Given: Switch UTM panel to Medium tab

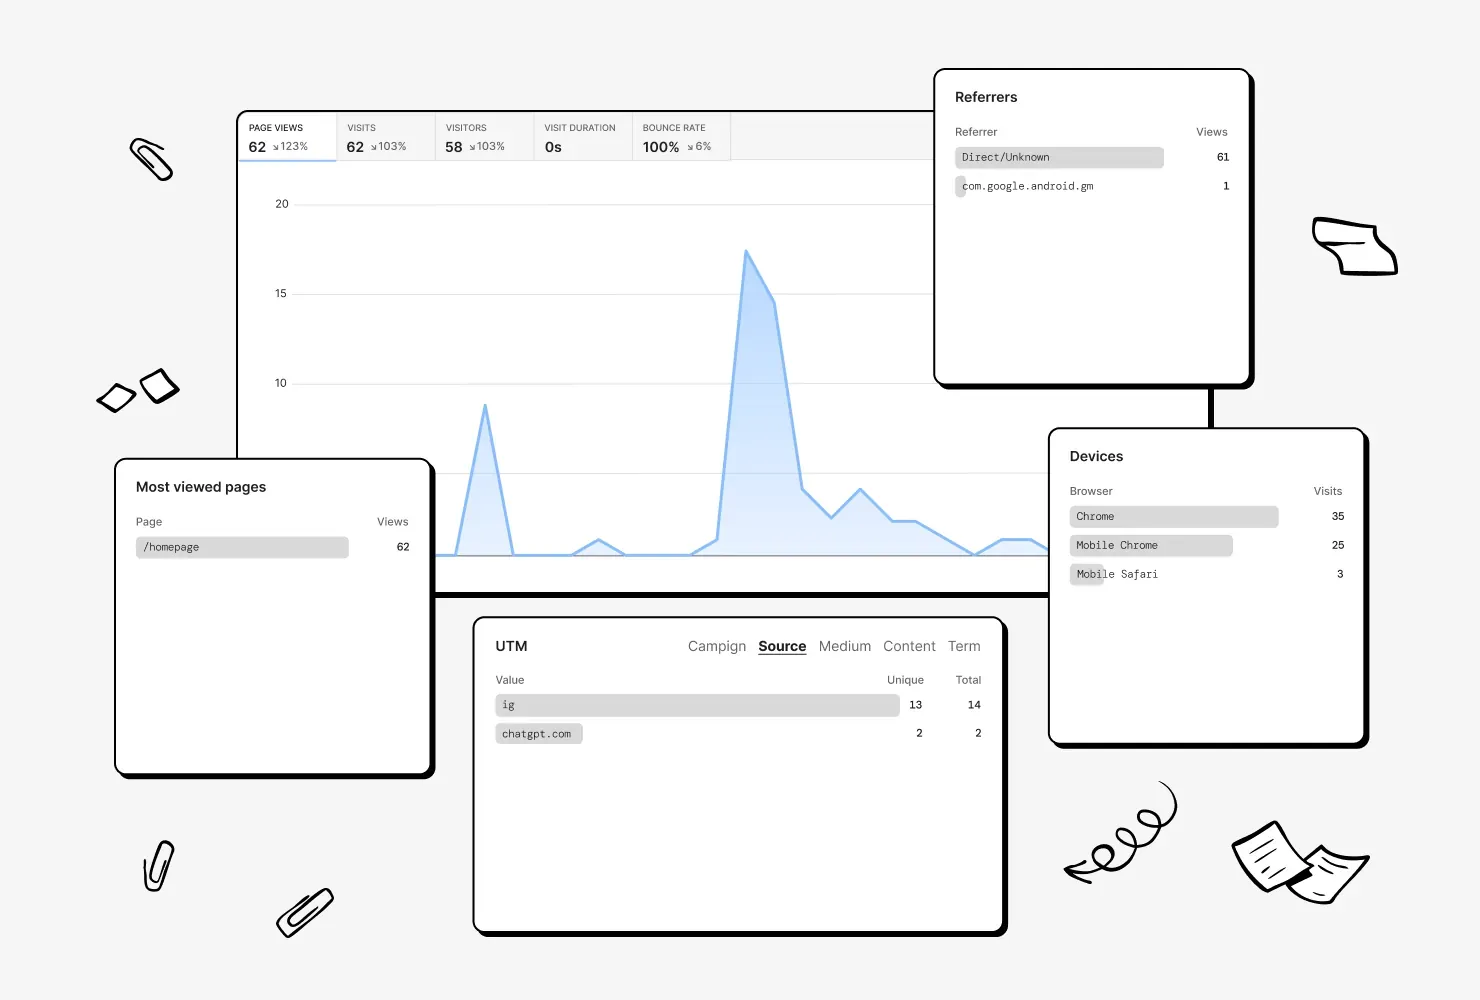Looking at the screenshot, I should [845, 647].
